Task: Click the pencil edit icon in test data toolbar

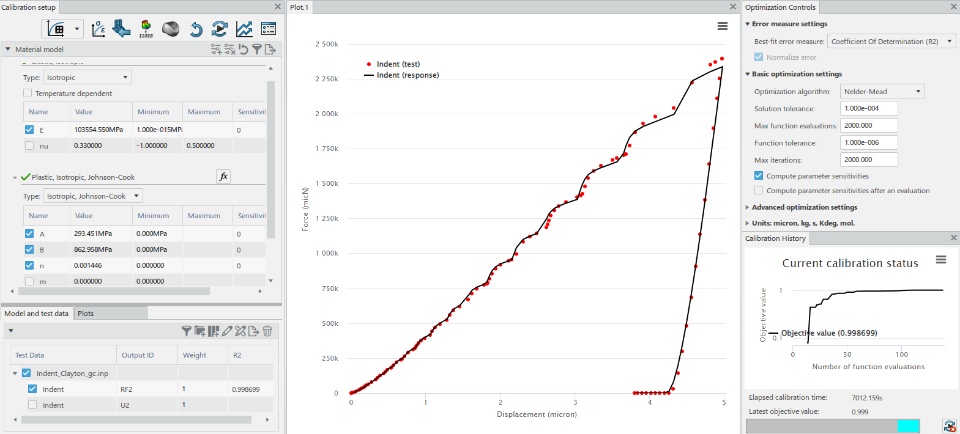Action: [227, 331]
